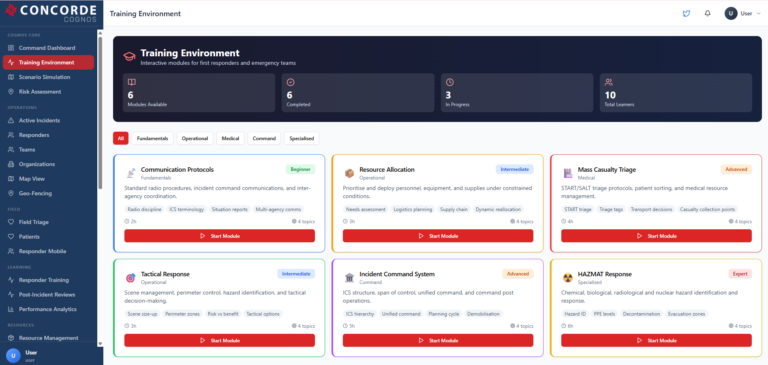Click the Perimeter zones topic tag

(182, 314)
